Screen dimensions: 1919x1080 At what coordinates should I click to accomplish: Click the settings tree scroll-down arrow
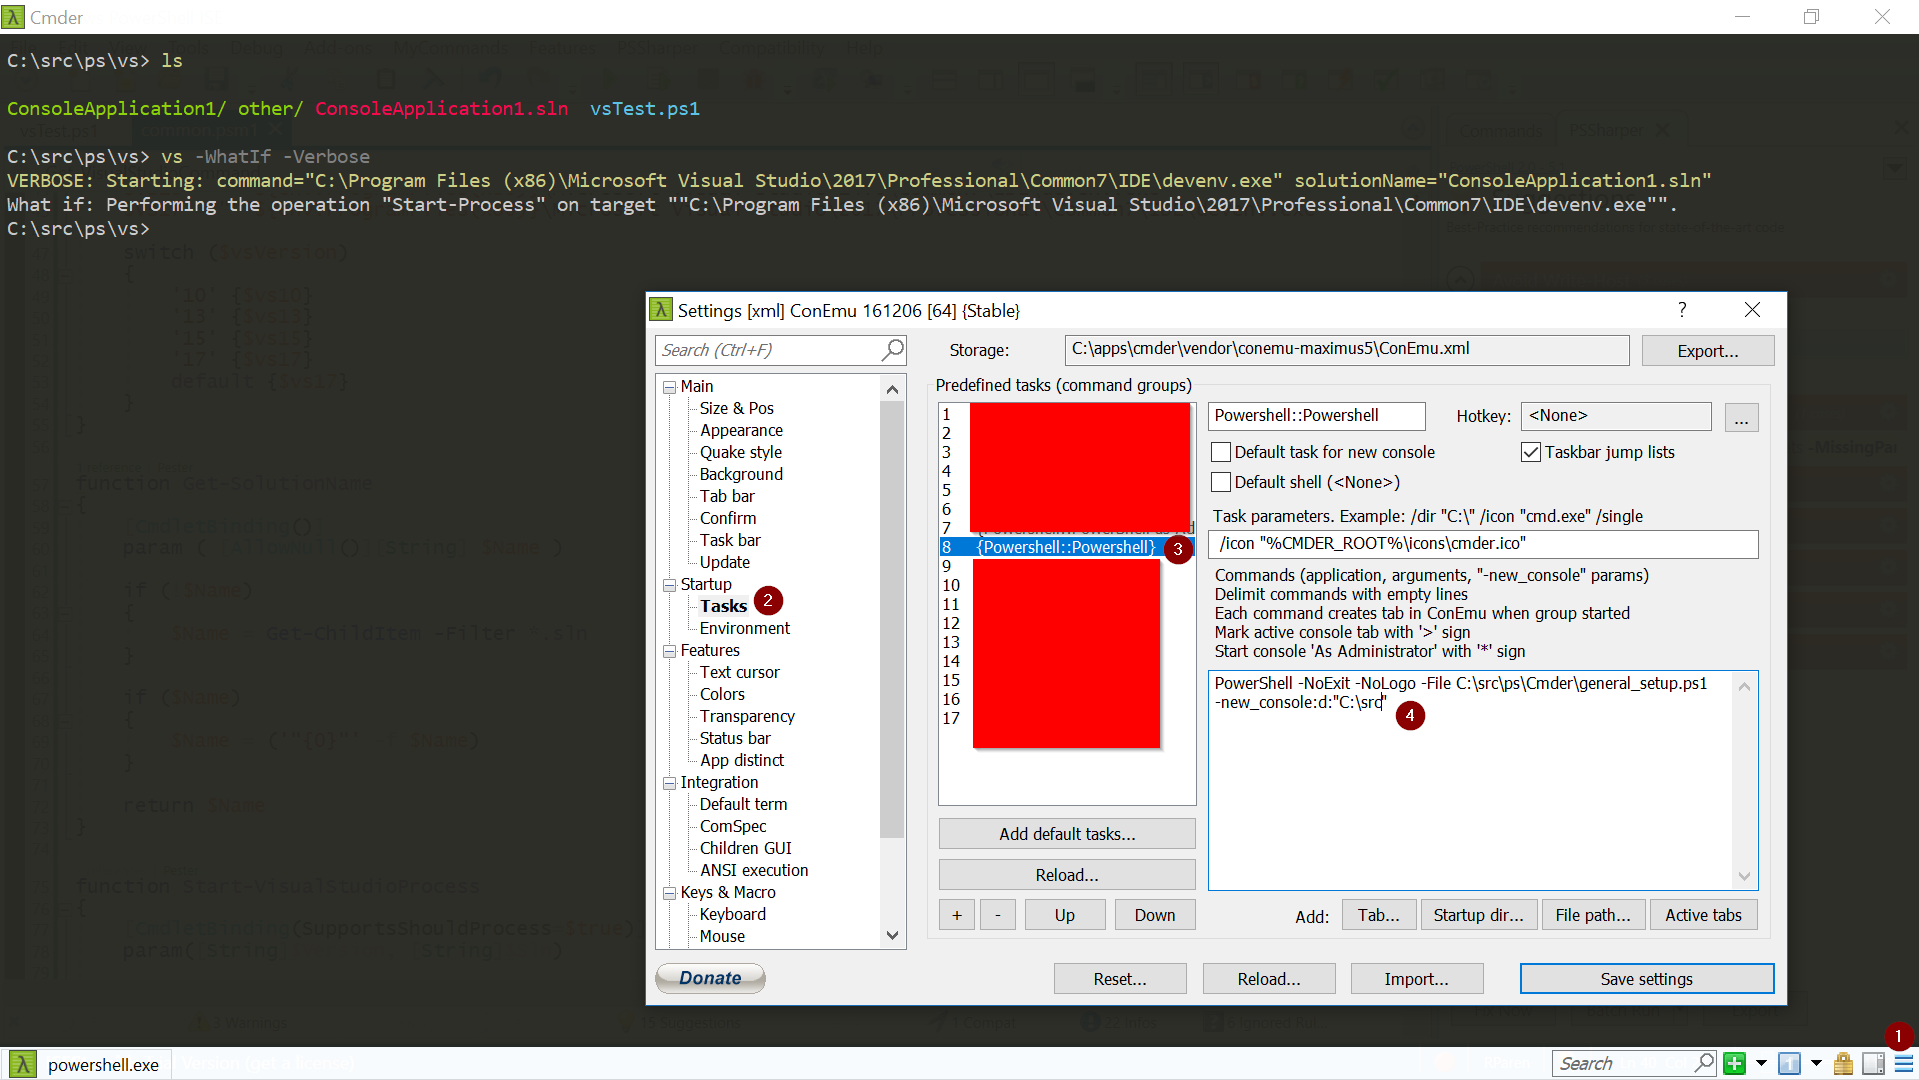[x=892, y=936]
